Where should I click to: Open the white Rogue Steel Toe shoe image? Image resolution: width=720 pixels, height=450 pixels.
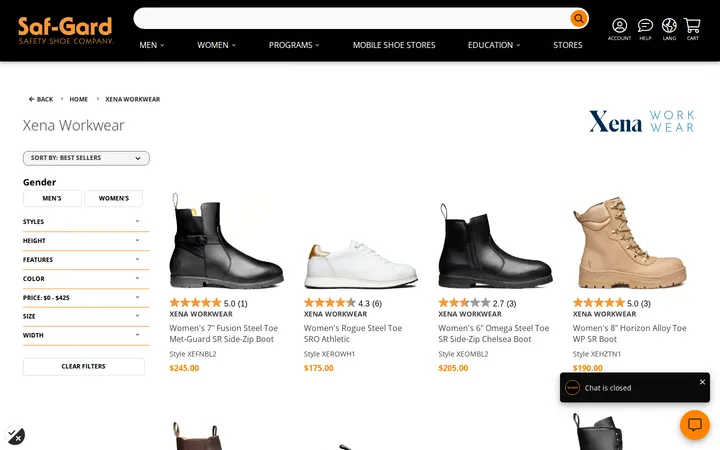[361, 264]
